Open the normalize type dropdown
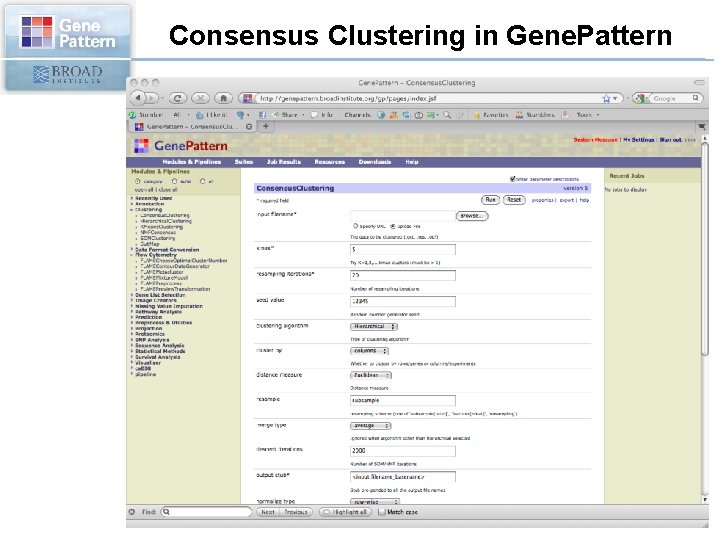 pyautogui.click(x=375, y=501)
